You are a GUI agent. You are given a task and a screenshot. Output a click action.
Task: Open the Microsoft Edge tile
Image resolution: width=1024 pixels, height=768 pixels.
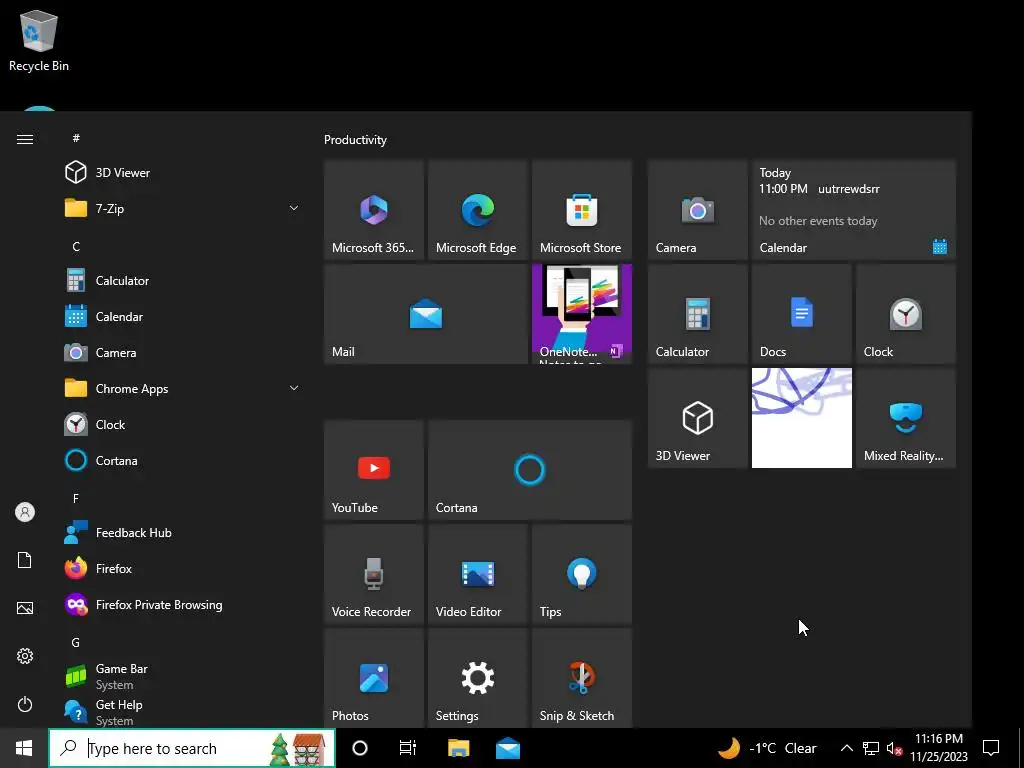(x=477, y=210)
